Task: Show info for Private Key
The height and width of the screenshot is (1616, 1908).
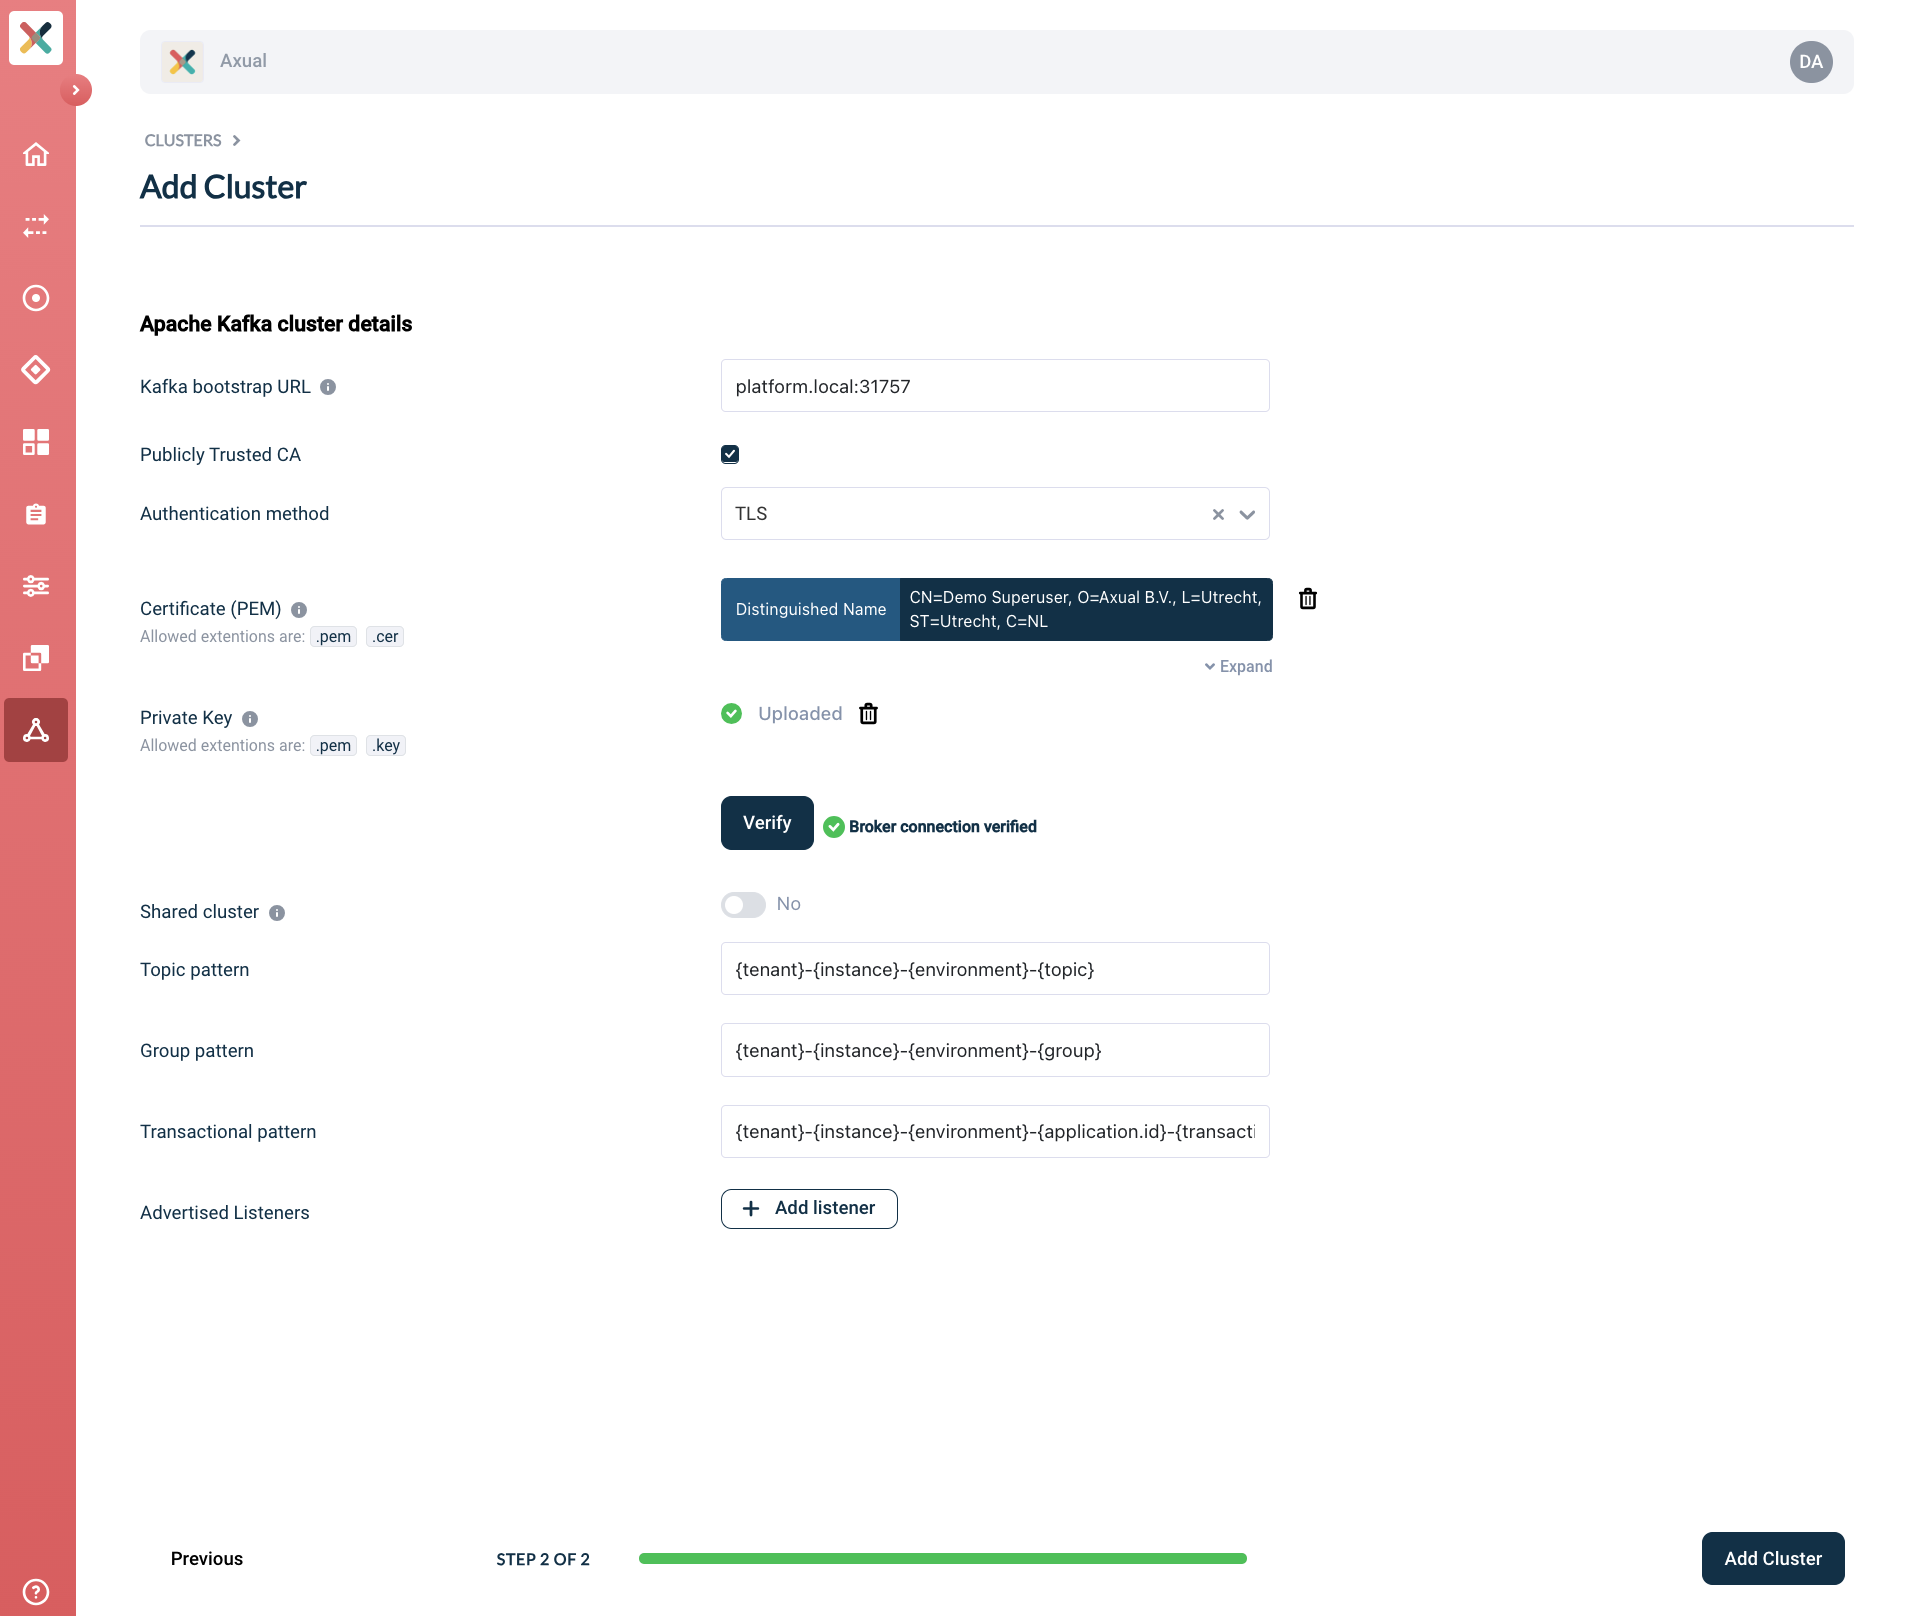Action: coord(250,719)
